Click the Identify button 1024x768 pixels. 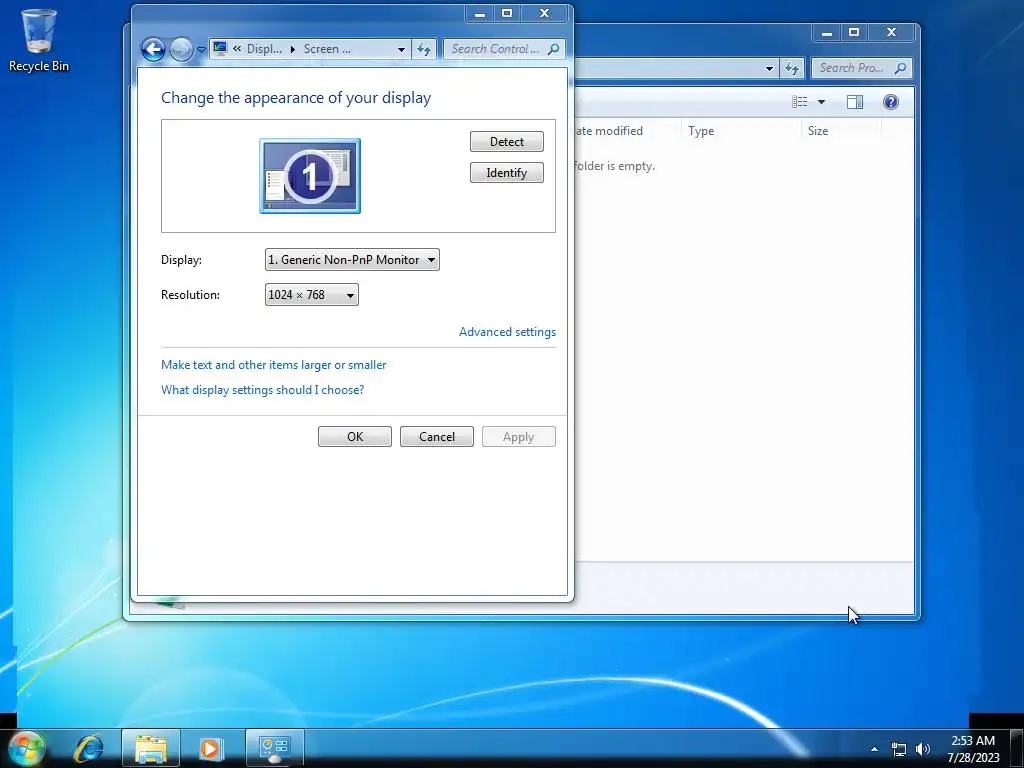507,172
